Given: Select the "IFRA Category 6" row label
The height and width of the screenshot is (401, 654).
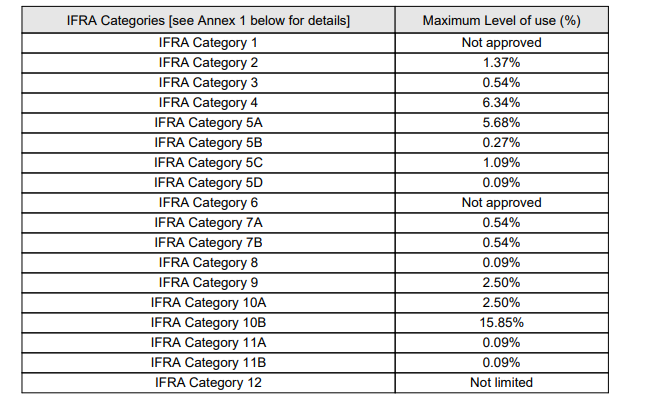Looking at the screenshot, I should [x=208, y=203].
